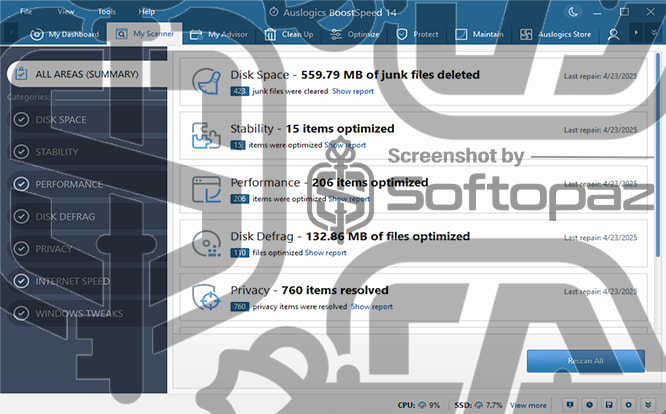Click the Performance window icon
Image resolution: width=666 pixels, height=414 pixels.
pyautogui.click(x=206, y=189)
